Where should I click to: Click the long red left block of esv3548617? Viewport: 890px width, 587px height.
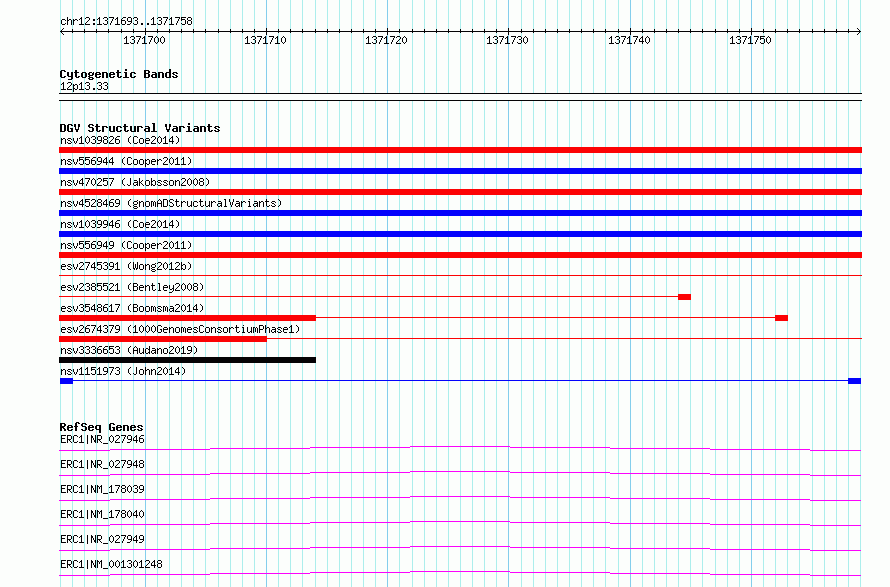(187, 318)
